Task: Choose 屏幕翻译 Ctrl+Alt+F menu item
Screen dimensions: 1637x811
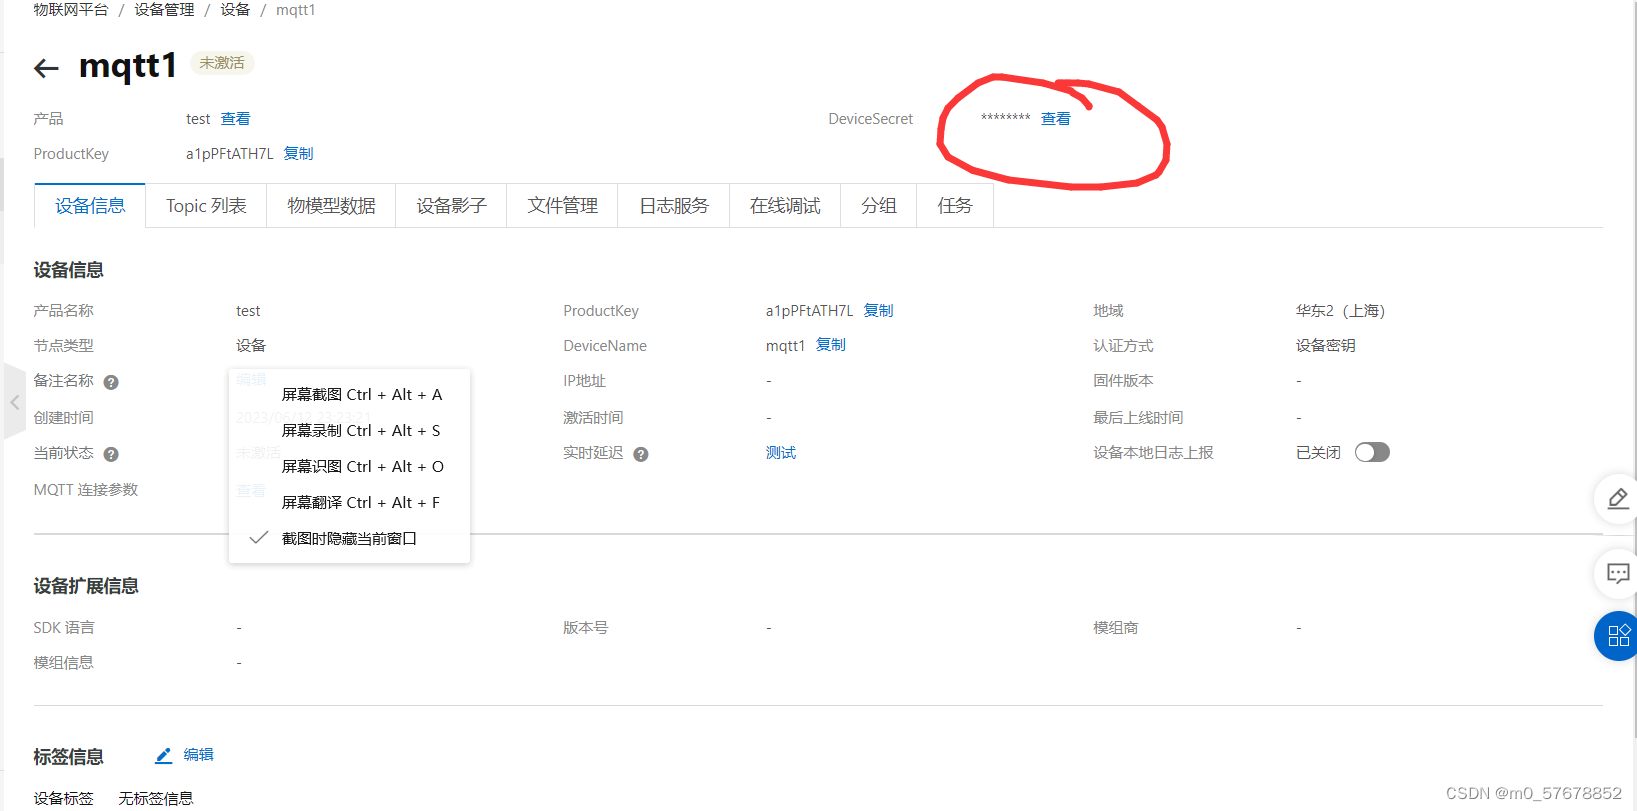Action: click(x=349, y=502)
